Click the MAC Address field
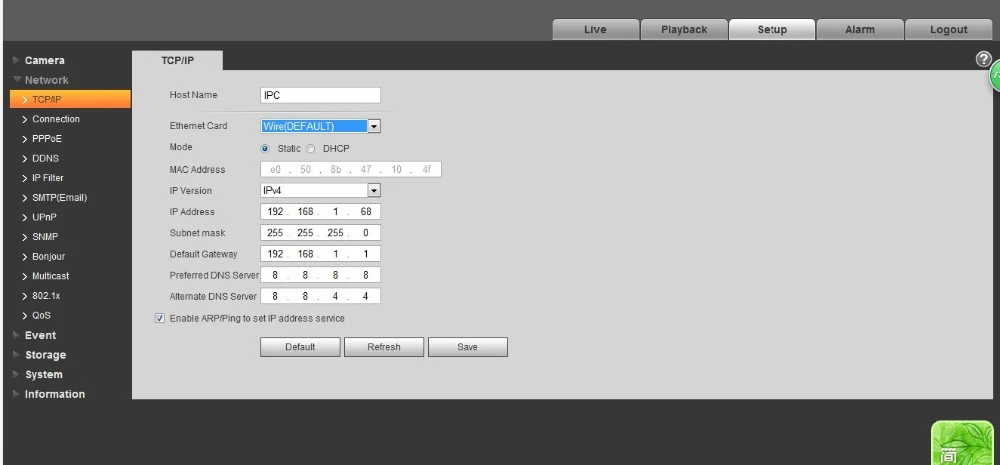 (351, 170)
